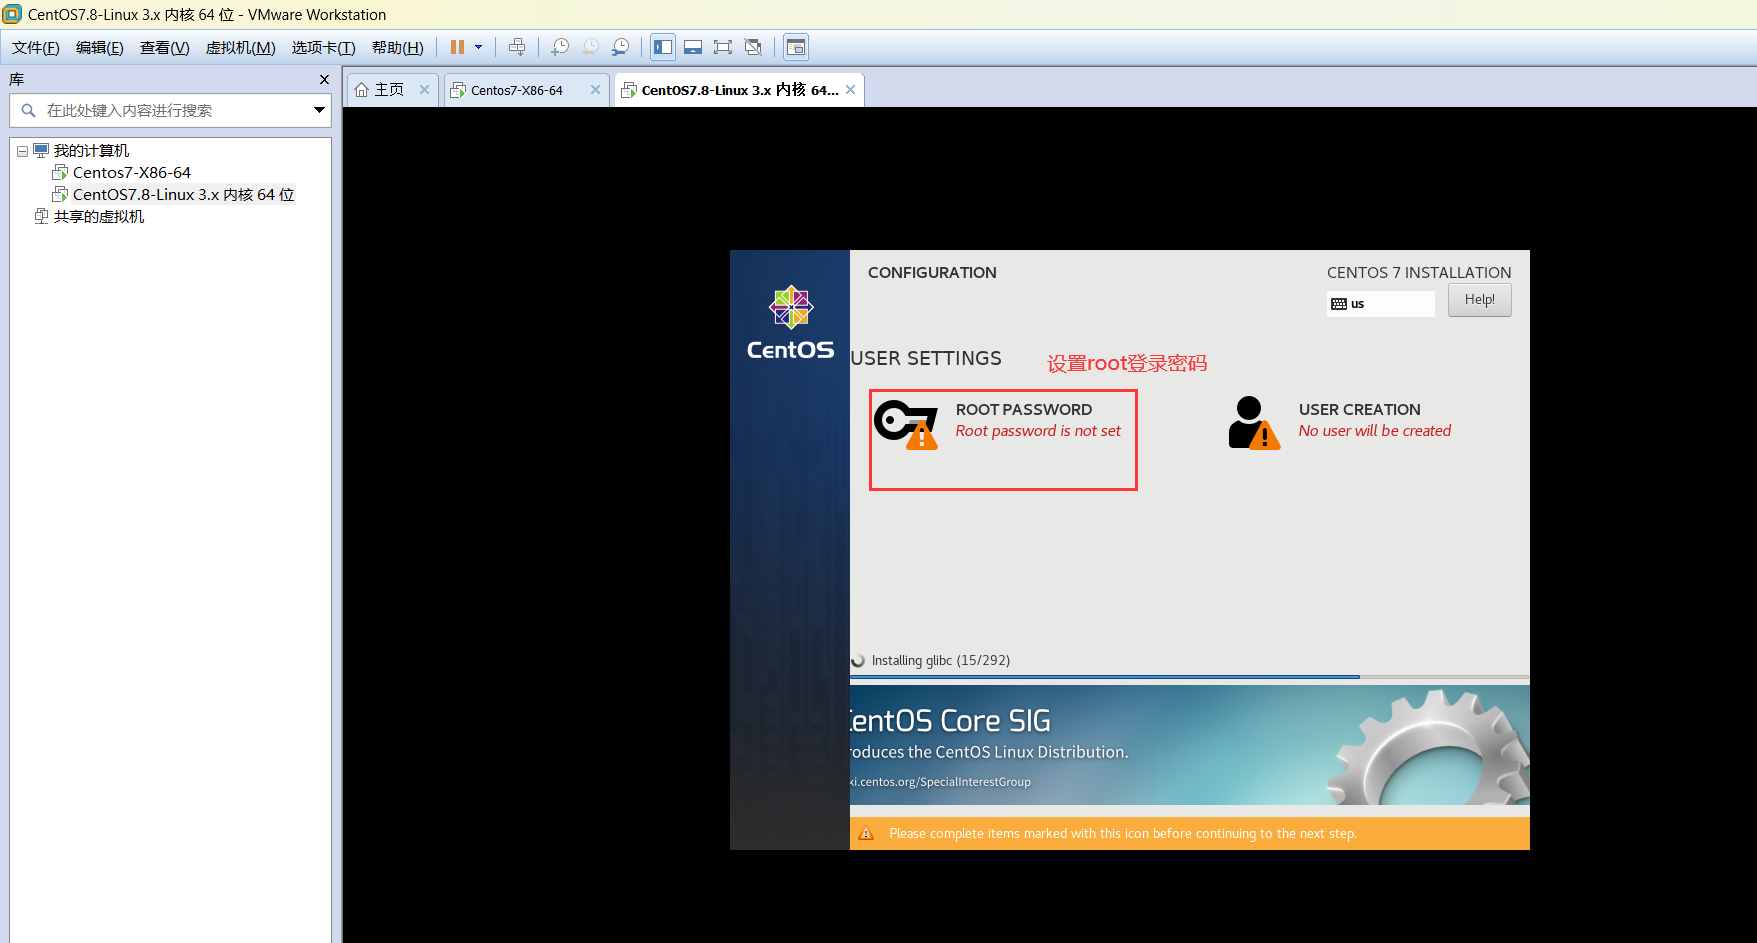The width and height of the screenshot is (1757, 943).
Task: Switch to Unity mode
Action: pos(753,47)
